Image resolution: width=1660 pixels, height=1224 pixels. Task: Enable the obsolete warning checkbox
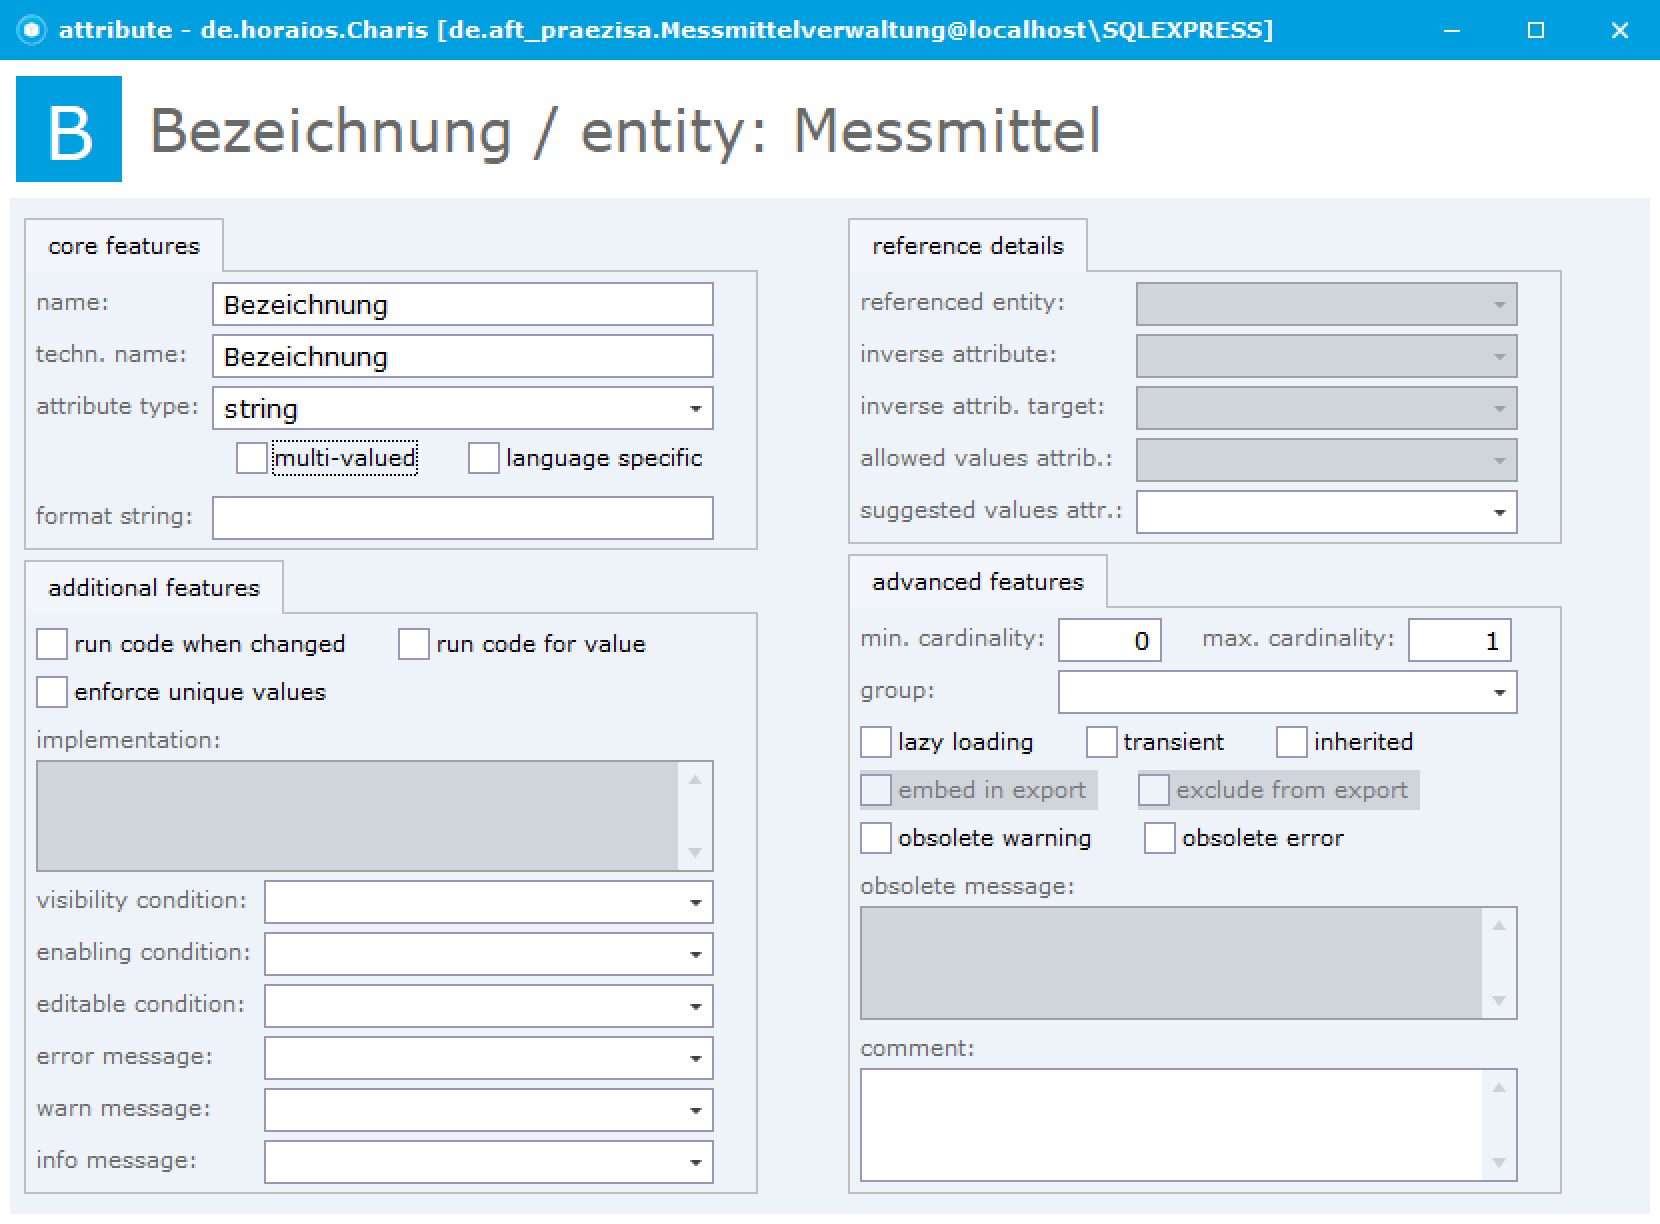pos(876,838)
